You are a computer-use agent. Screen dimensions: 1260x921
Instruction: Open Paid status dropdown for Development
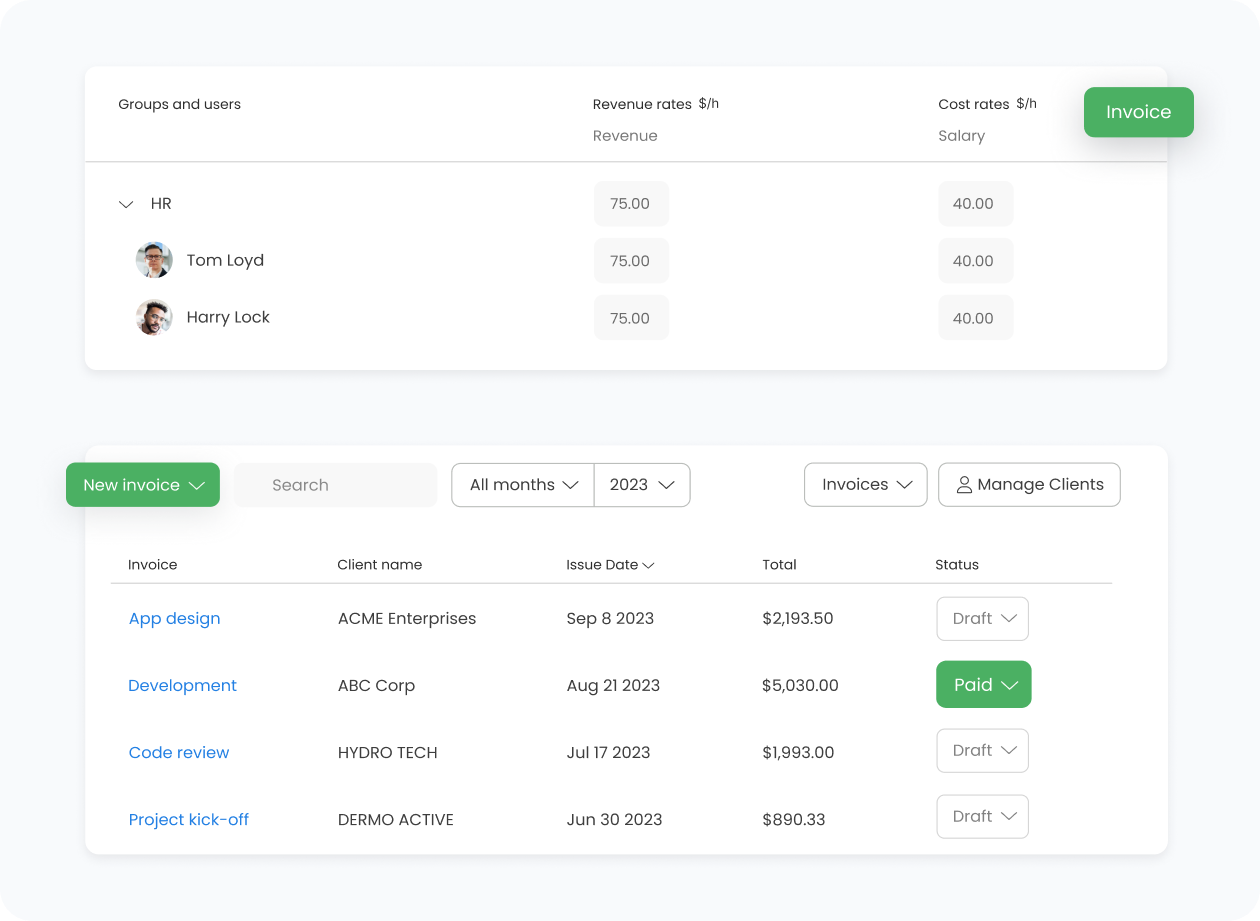983,685
